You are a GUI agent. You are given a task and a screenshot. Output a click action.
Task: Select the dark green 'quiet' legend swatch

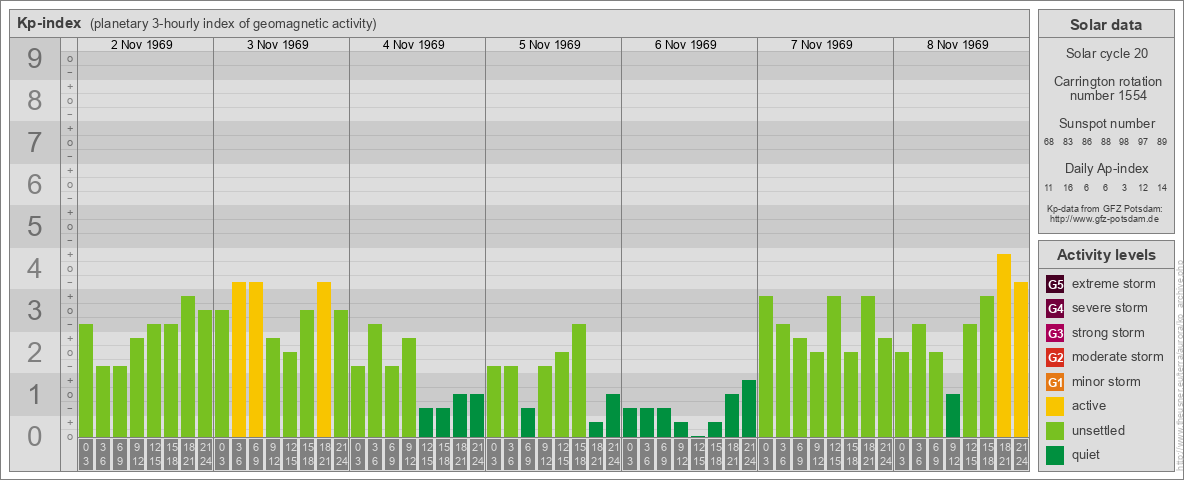coord(1055,454)
